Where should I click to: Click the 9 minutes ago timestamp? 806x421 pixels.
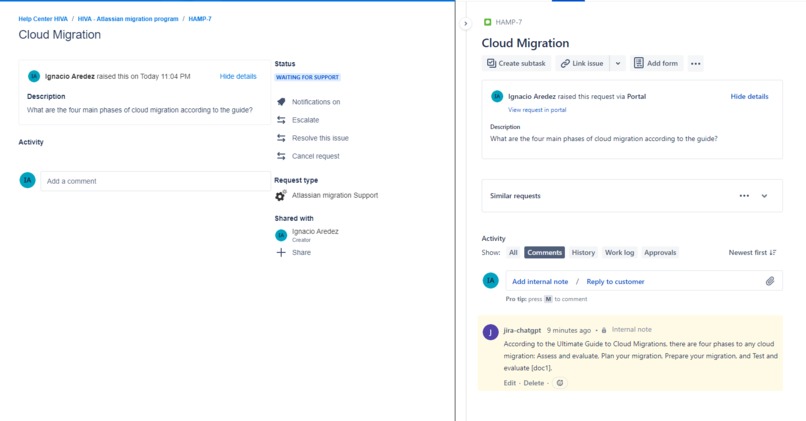(x=569, y=330)
